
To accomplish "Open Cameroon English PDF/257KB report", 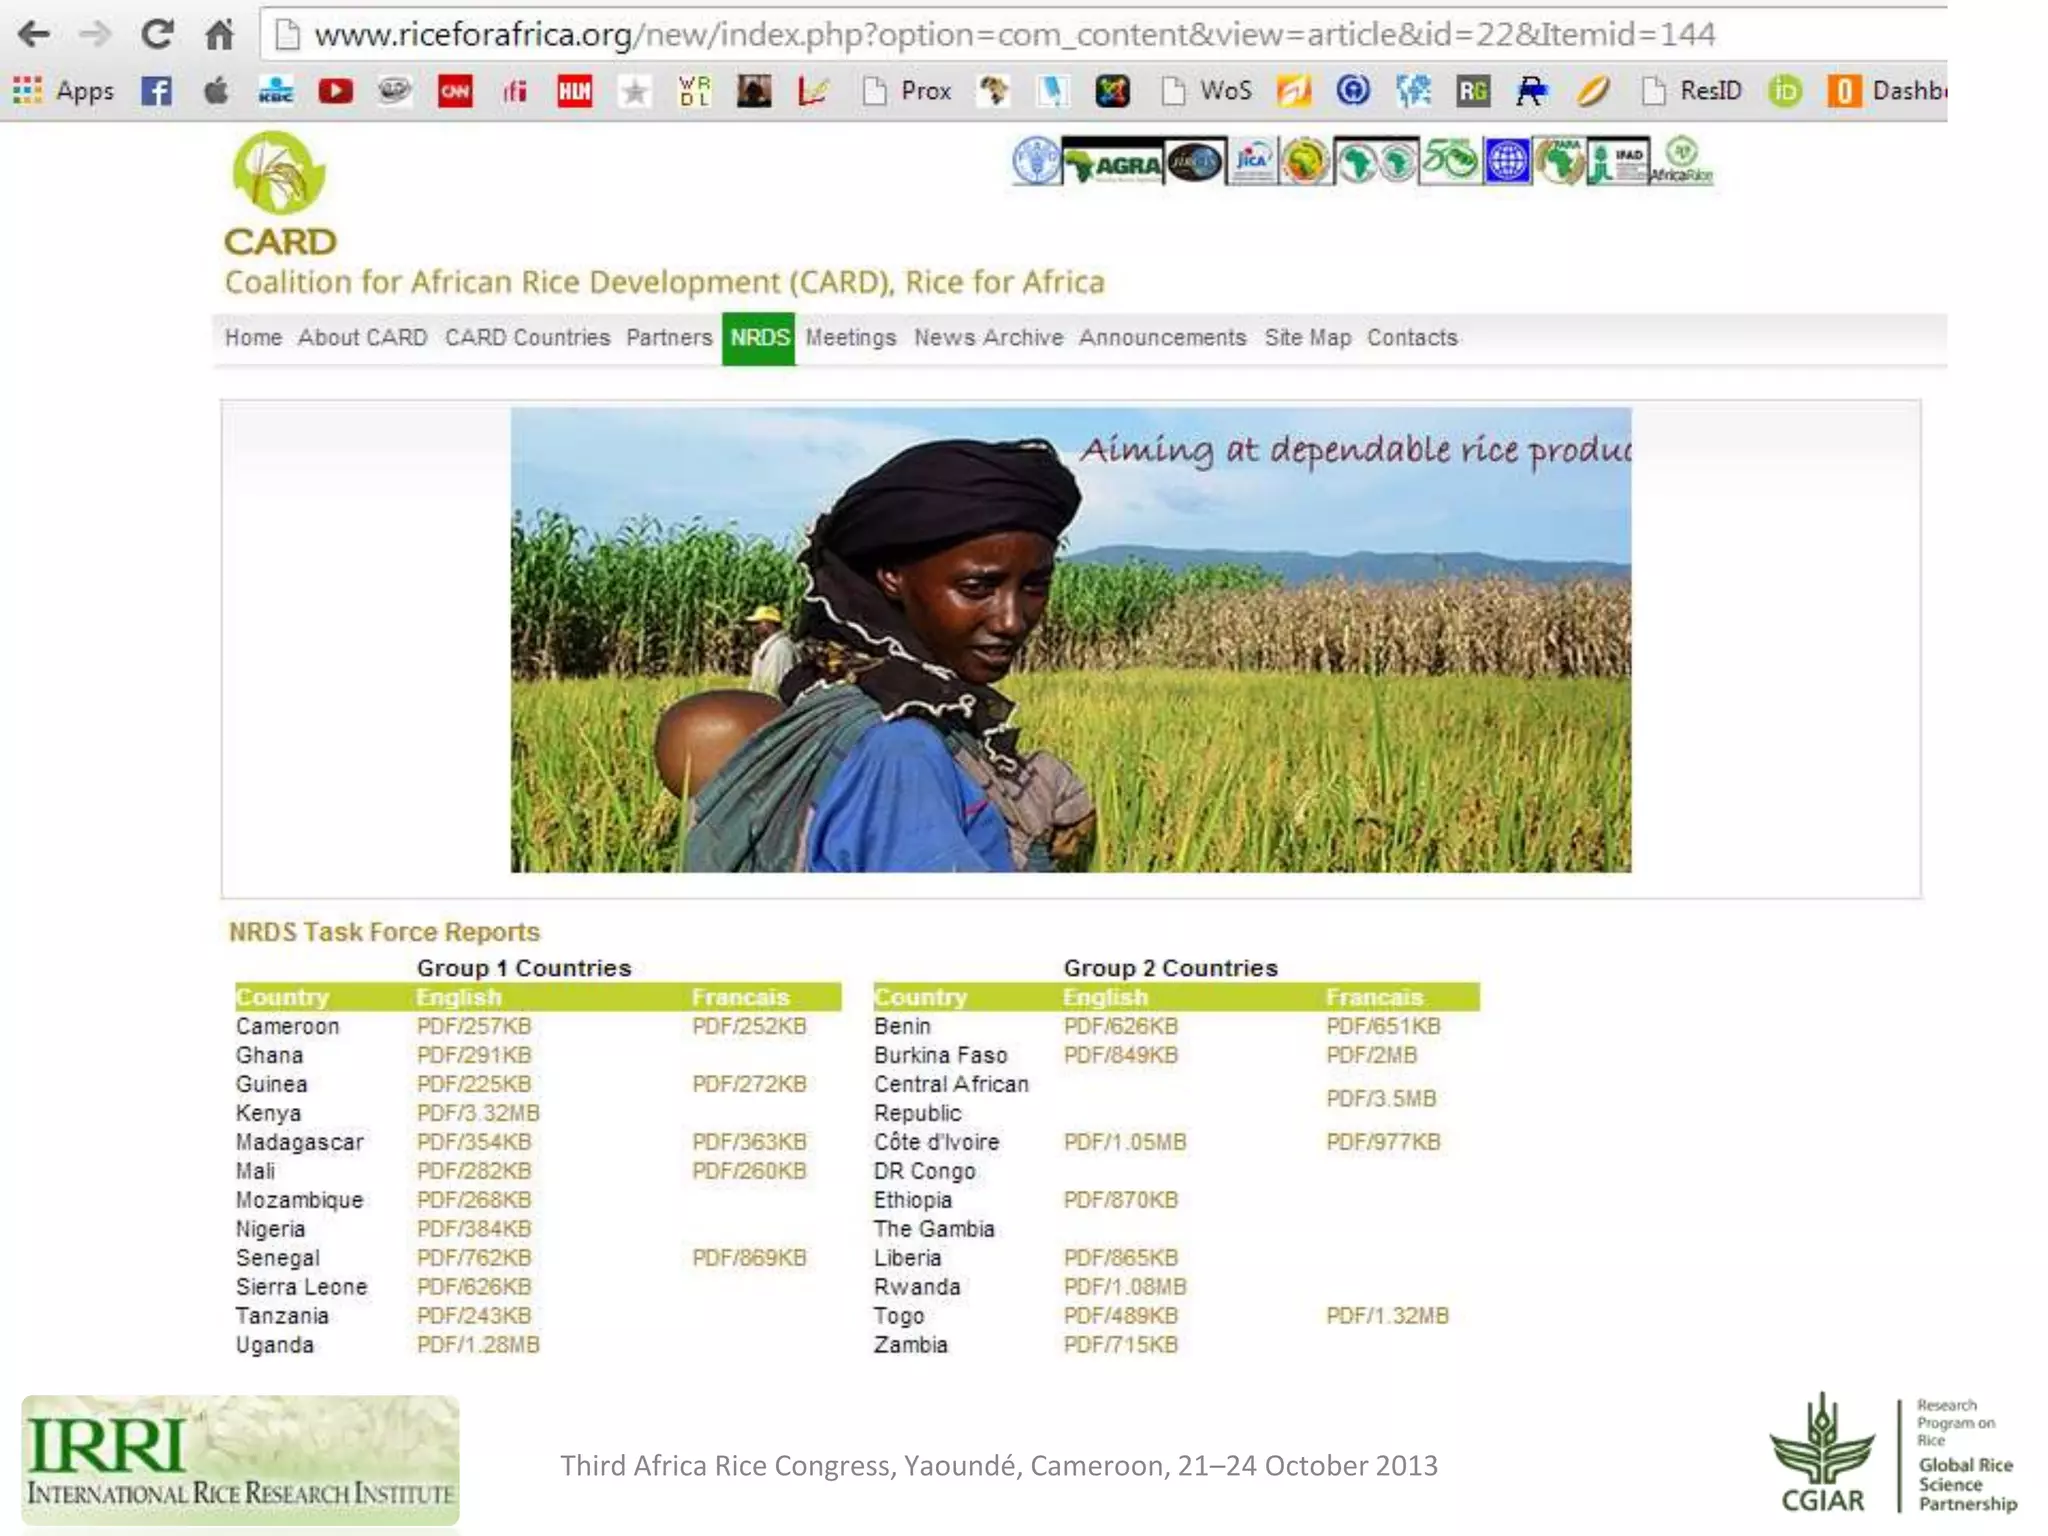I will click(474, 1026).
